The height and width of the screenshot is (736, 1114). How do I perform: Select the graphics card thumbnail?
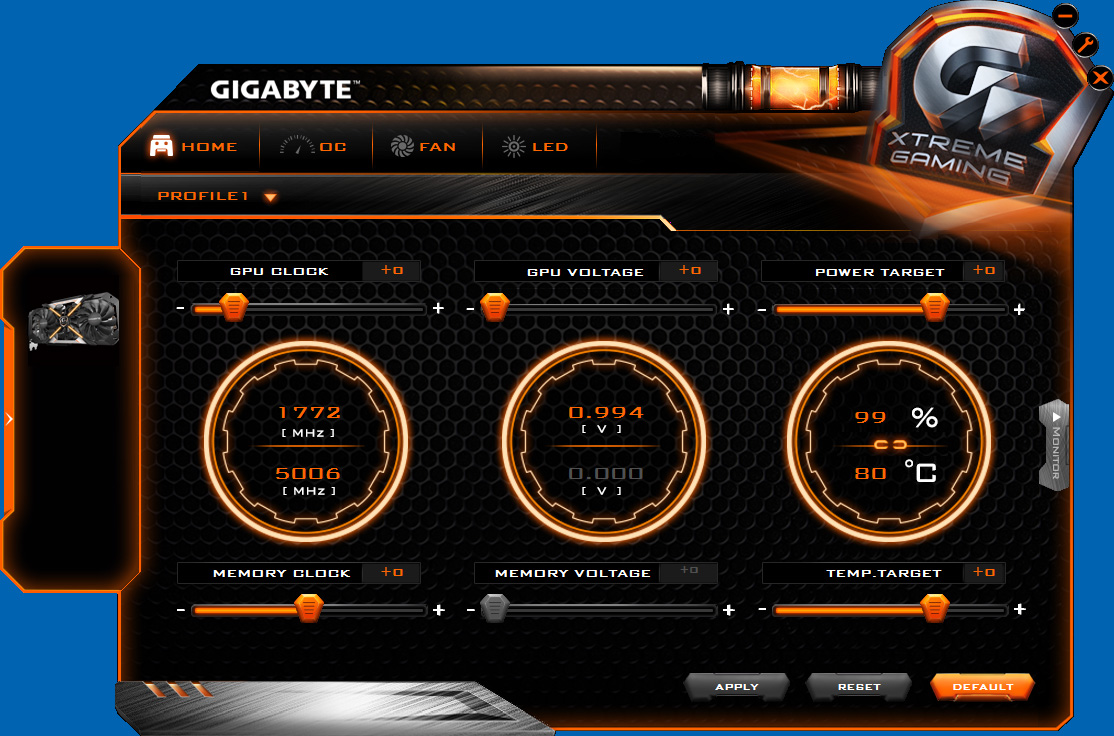click(x=73, y=320)
